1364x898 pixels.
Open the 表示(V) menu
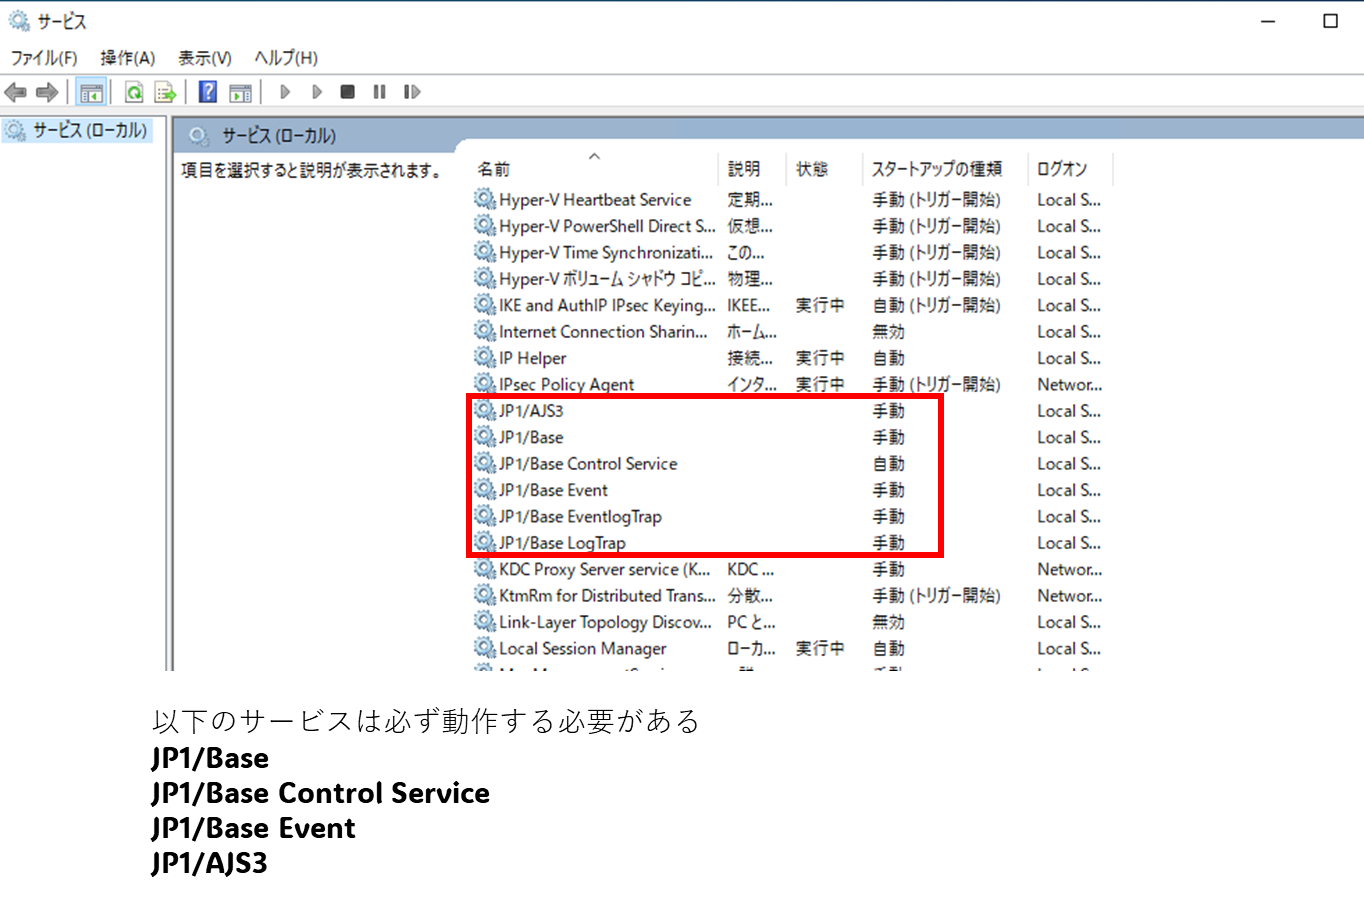pos(205,58)
